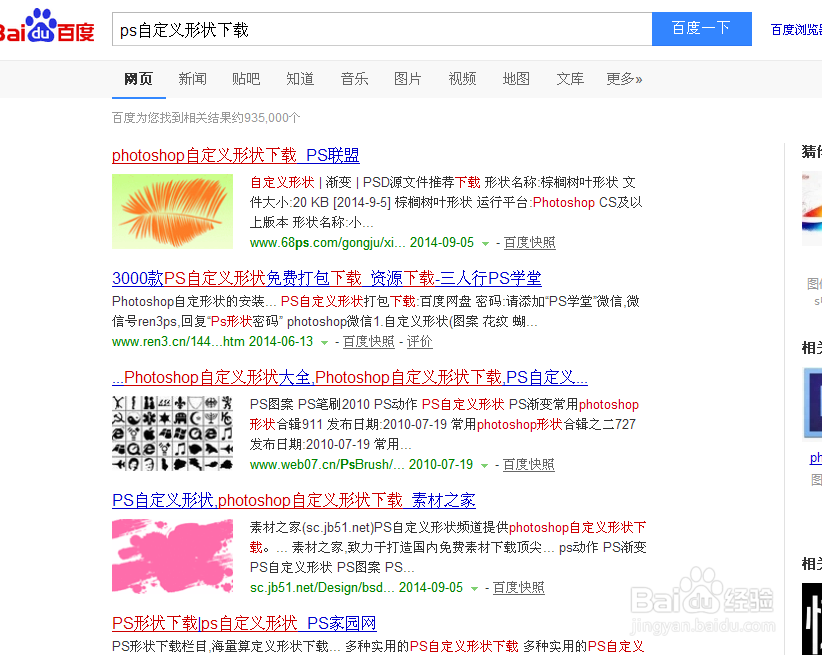Open the 地图 tab
This screenshot has height=655, width=822.
coord(516,78)
